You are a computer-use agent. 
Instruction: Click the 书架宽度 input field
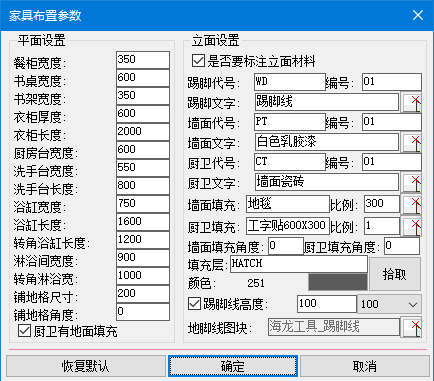pyautogui.click(x=143, y=96)
